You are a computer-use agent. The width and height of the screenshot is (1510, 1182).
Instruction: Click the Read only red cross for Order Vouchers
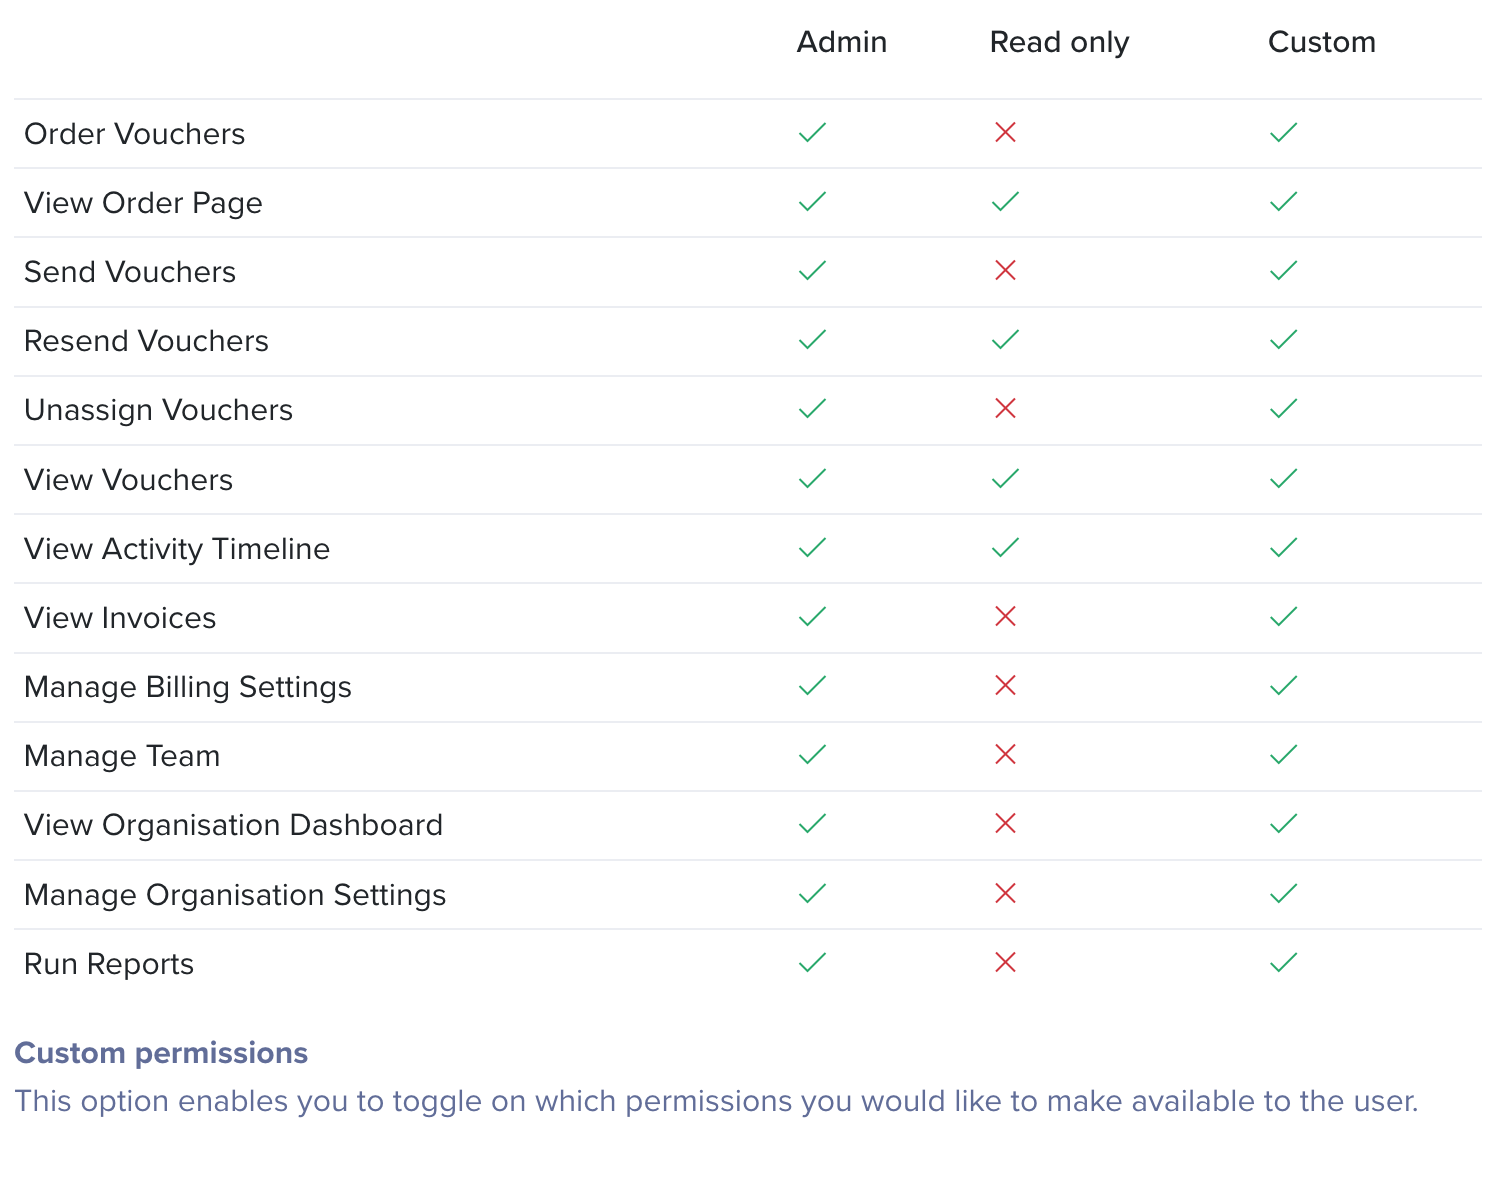1005,132
